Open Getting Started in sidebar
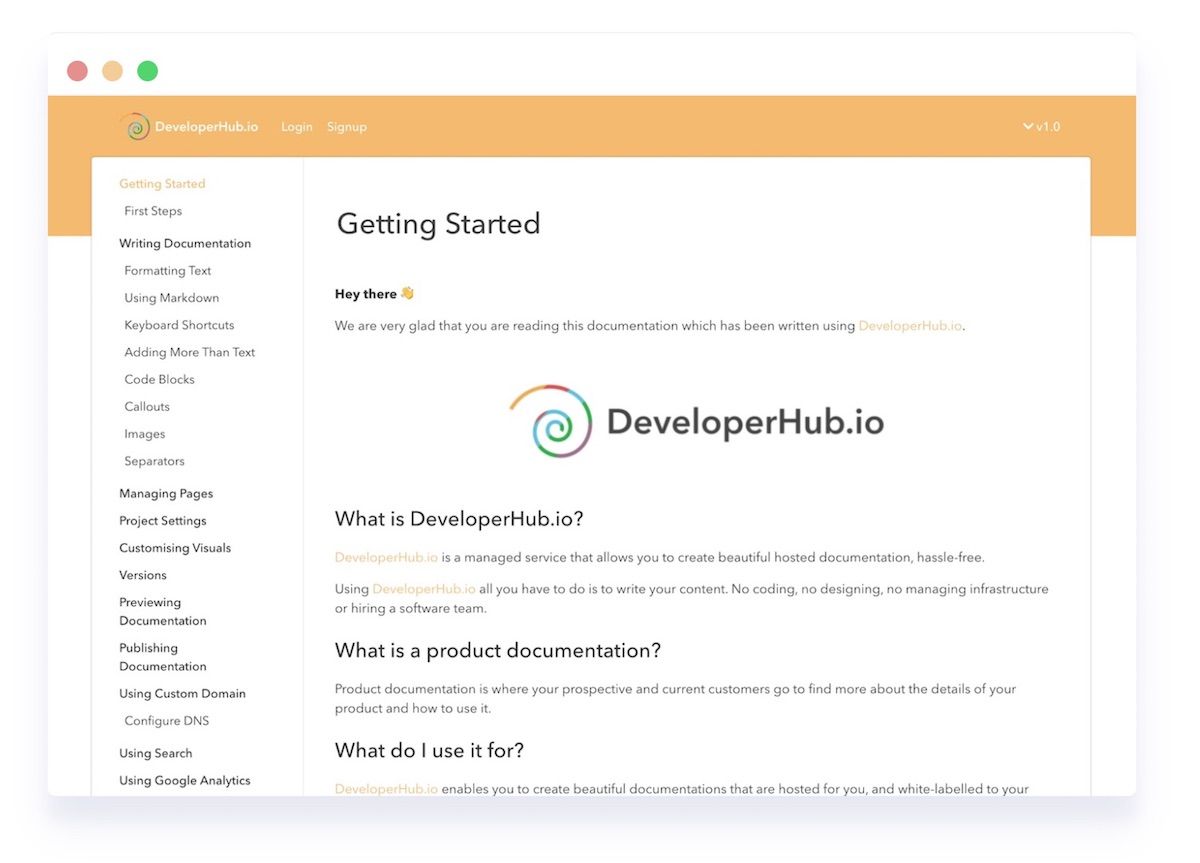The height and width of the screenshot is (863, 1200). pyautogui.click(x=162, y=184)
